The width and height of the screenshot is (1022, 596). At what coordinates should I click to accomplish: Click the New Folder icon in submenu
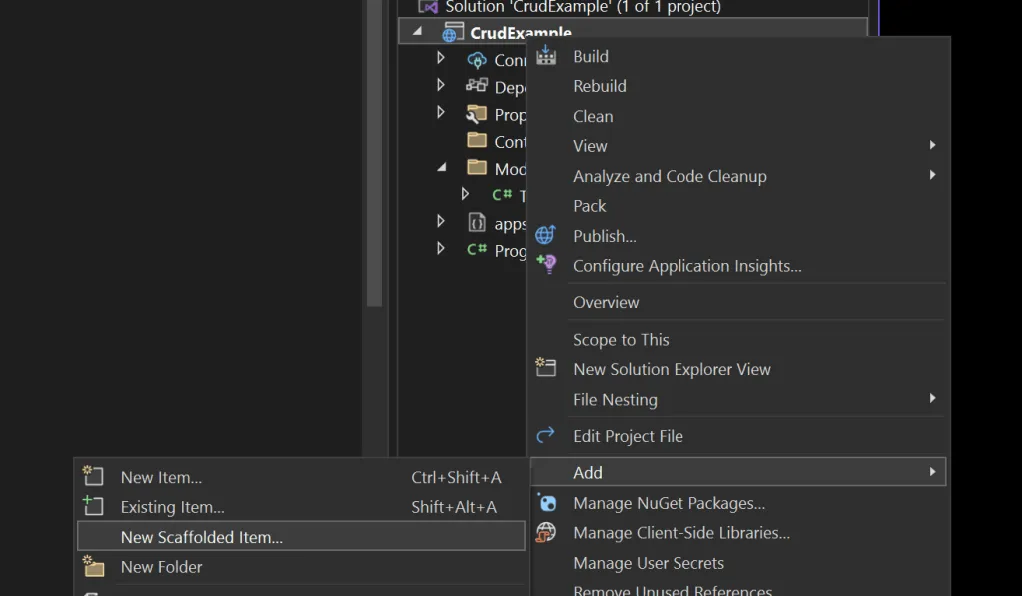(93, 566)
